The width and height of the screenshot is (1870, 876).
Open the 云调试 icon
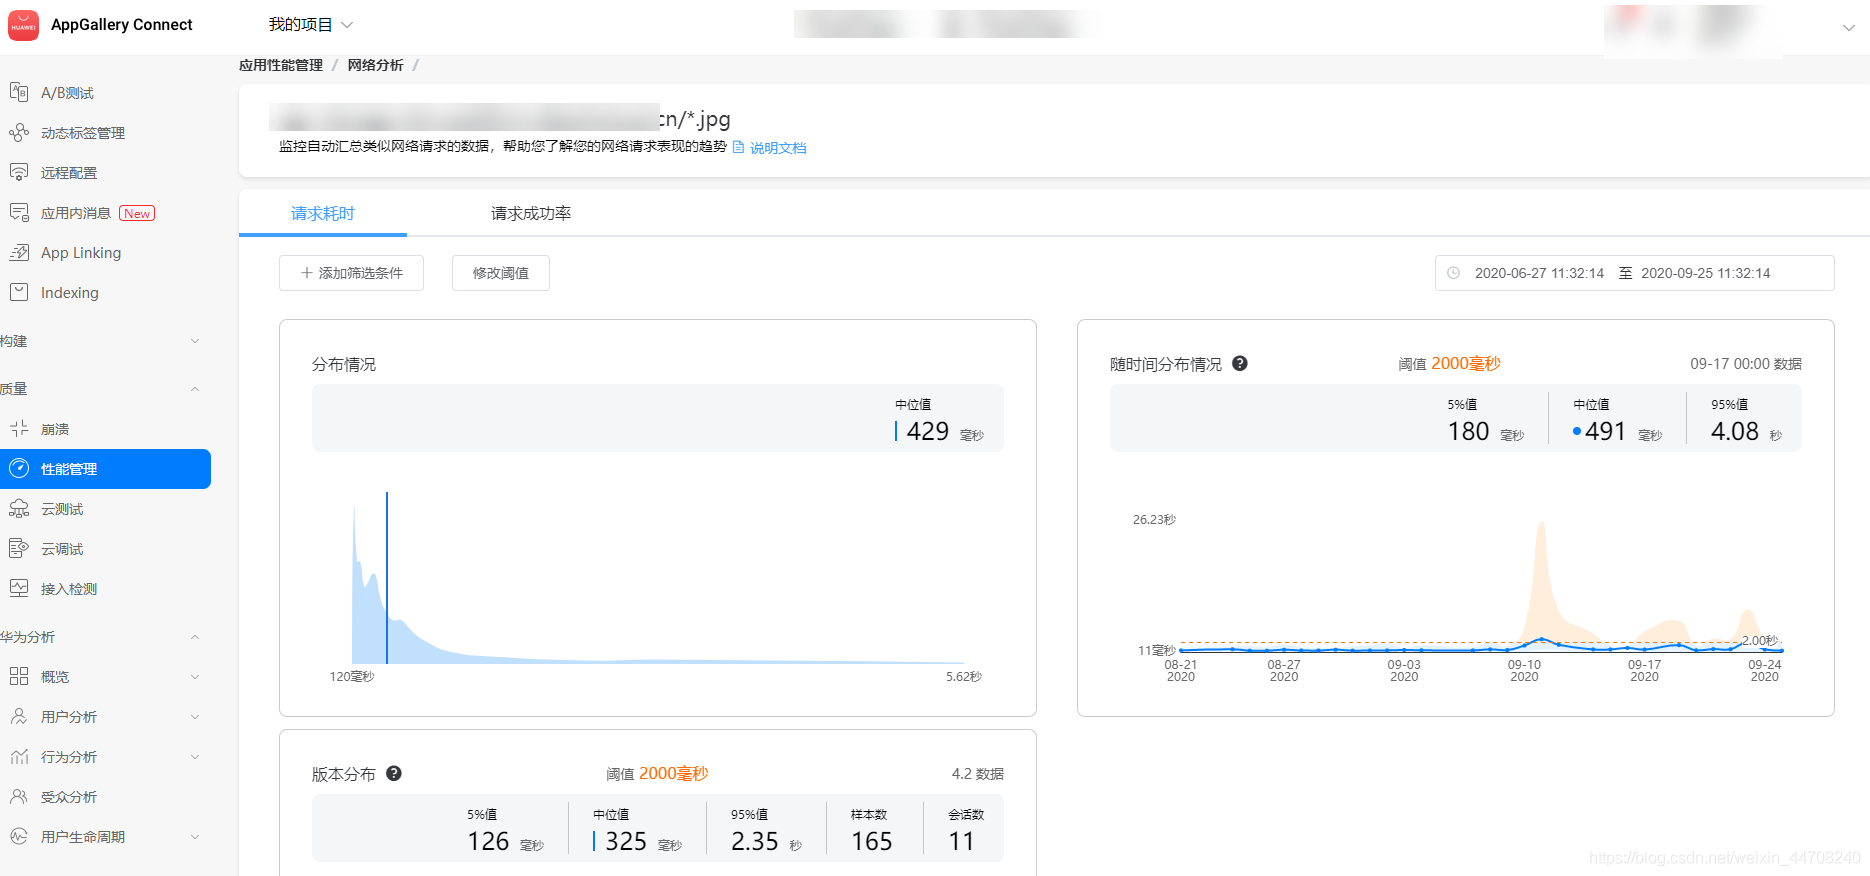pyautogui.click(x=19, y=548)
